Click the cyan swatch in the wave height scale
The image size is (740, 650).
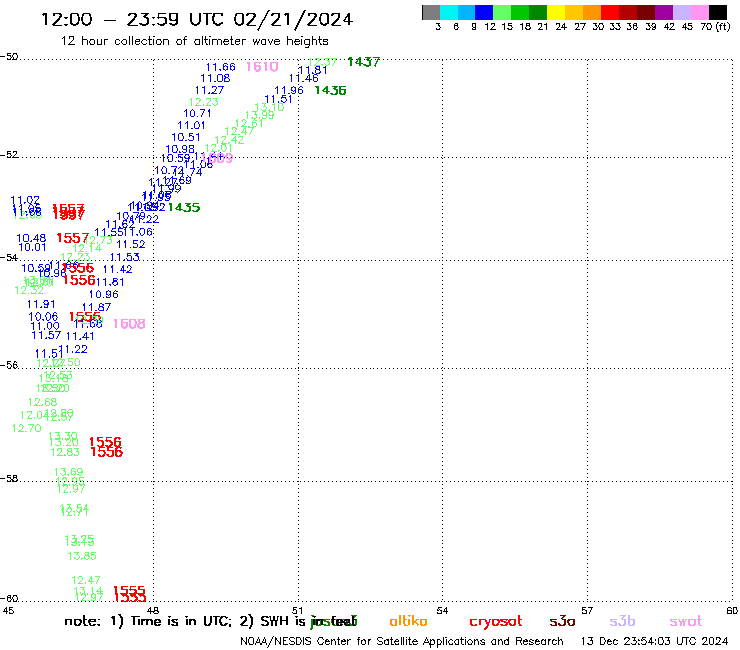tap(449, 12)
